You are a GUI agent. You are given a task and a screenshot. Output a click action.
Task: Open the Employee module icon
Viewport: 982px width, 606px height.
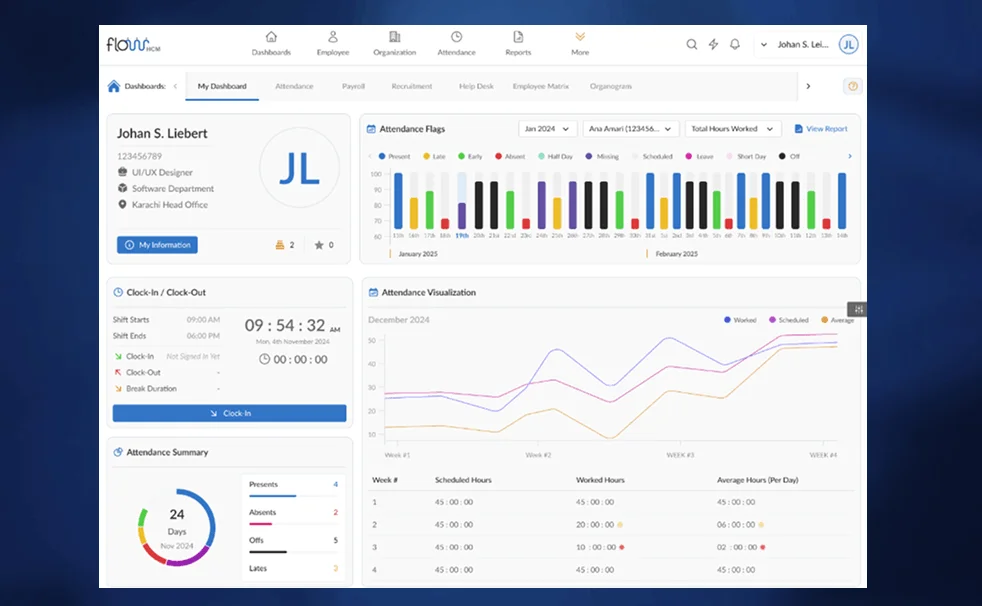click(333, 38)
